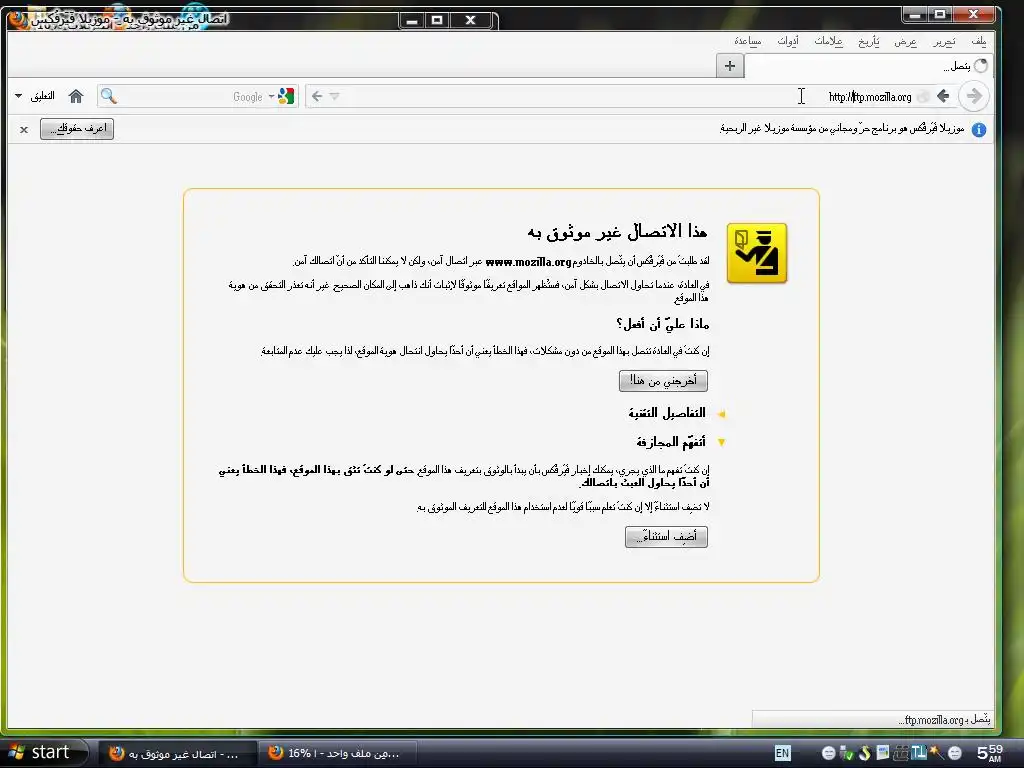This screenshot has width=1024, height=768.
Task: Click the 5:59 AM clock
Action: (x=989, y=753)
